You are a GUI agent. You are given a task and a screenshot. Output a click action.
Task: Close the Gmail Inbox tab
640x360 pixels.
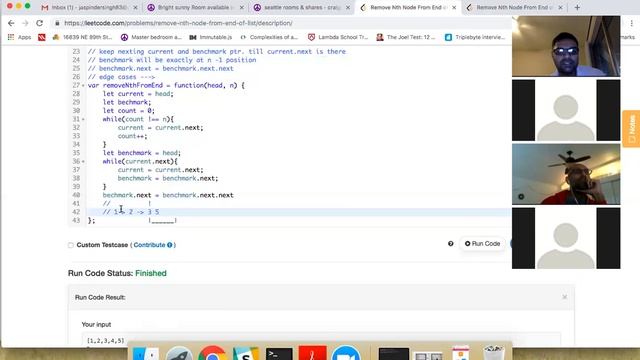tap(136, 7)
